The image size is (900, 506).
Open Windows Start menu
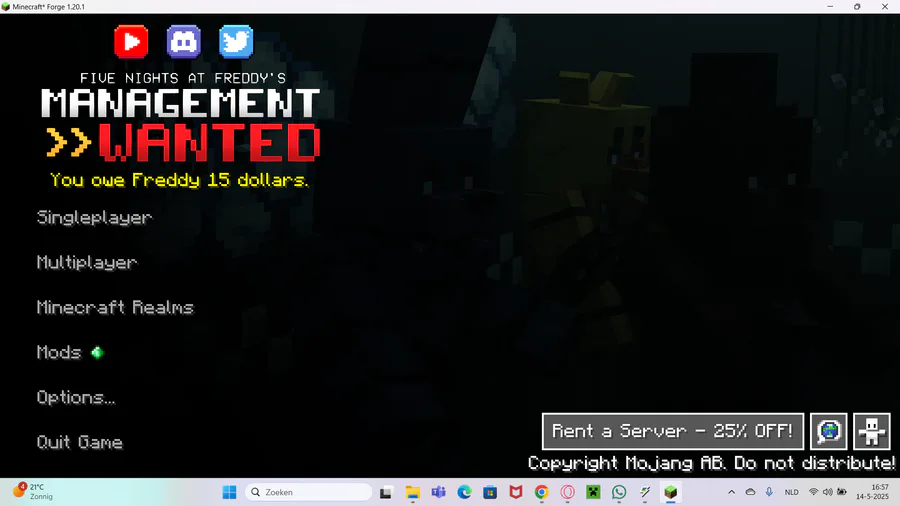coord(230,492)
